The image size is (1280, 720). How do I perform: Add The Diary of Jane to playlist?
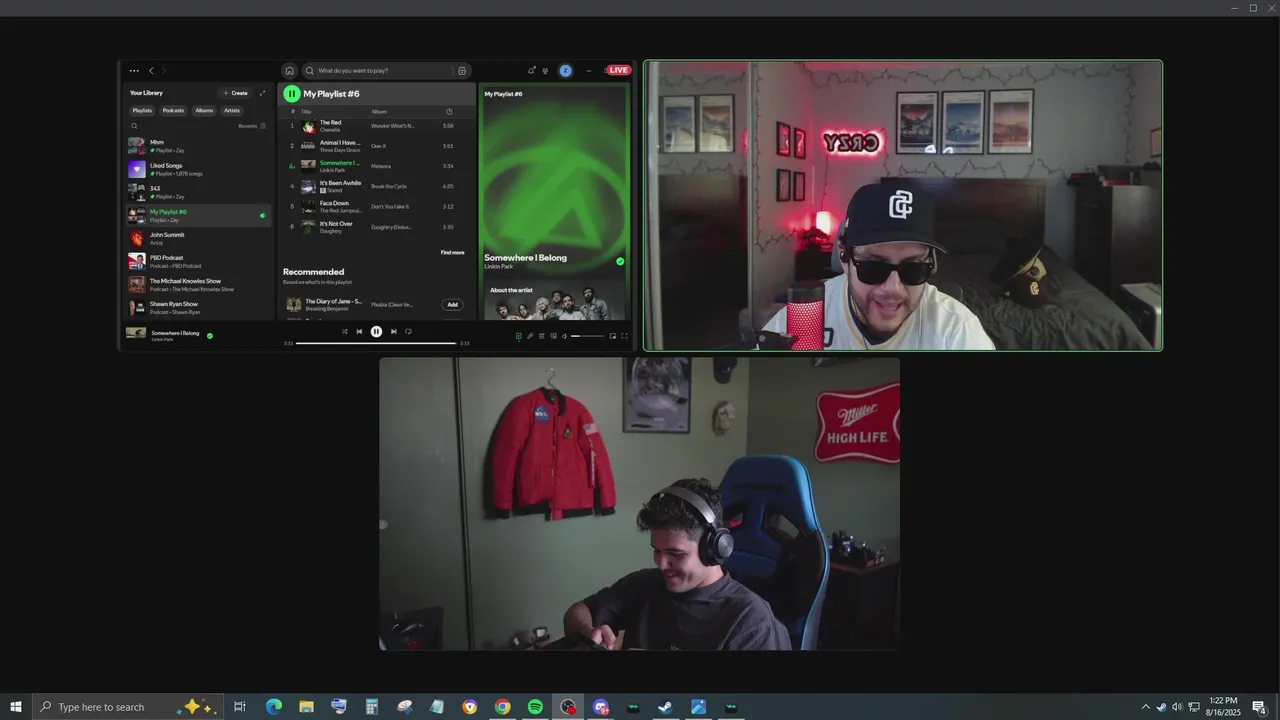452,305
